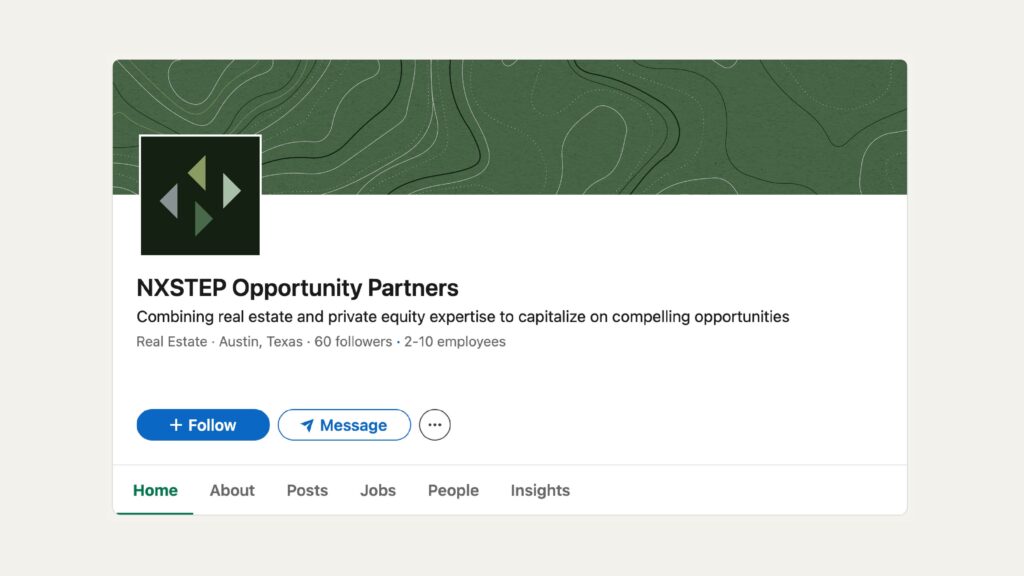Click the company tagline description text
This screenshot has height=576, width=1024.
click(x=462, y=317)
